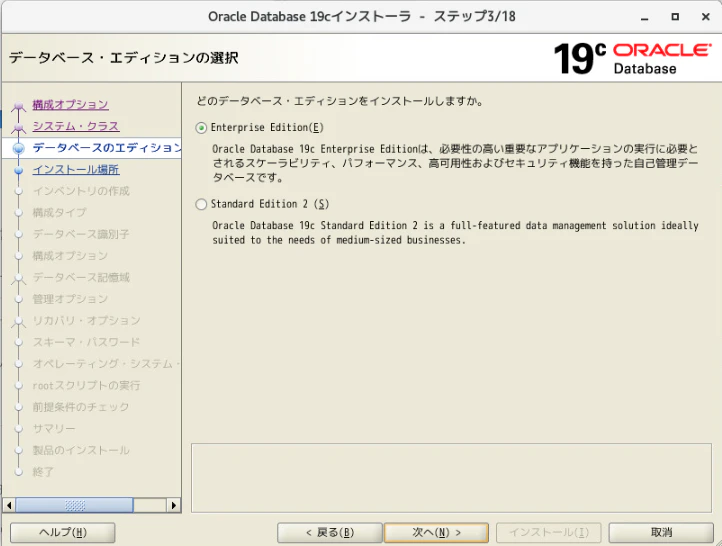Choose the Standard Edition 2 radio button

click(x=201, y=204)
